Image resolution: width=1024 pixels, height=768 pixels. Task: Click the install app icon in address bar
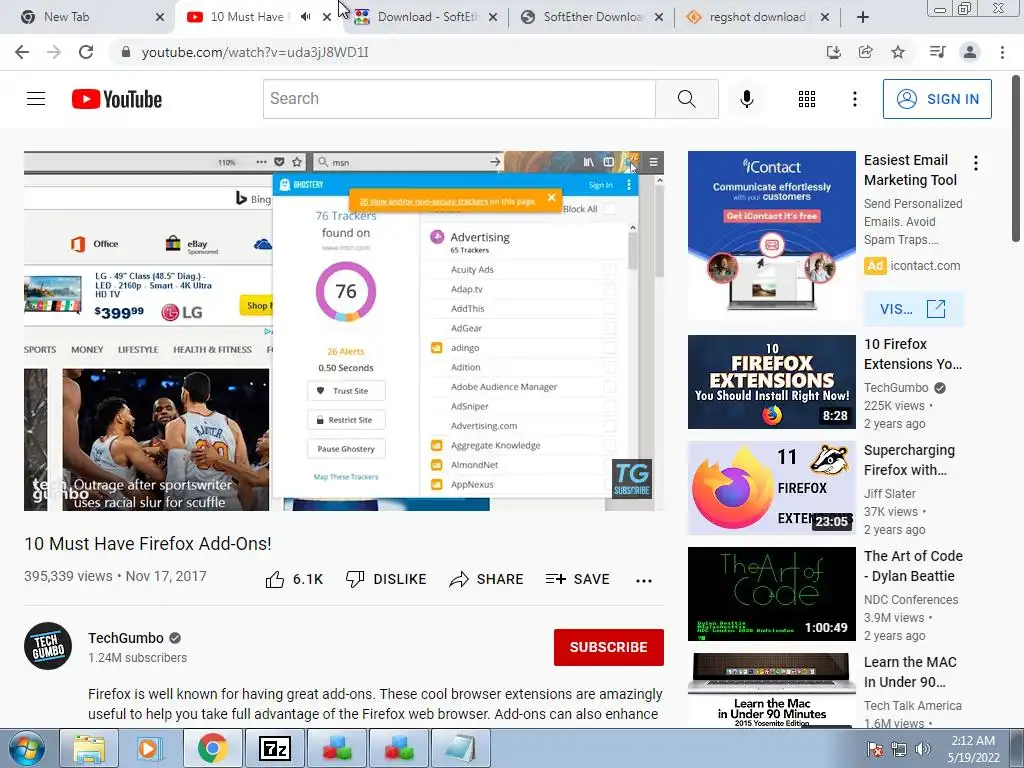point(833,52)
